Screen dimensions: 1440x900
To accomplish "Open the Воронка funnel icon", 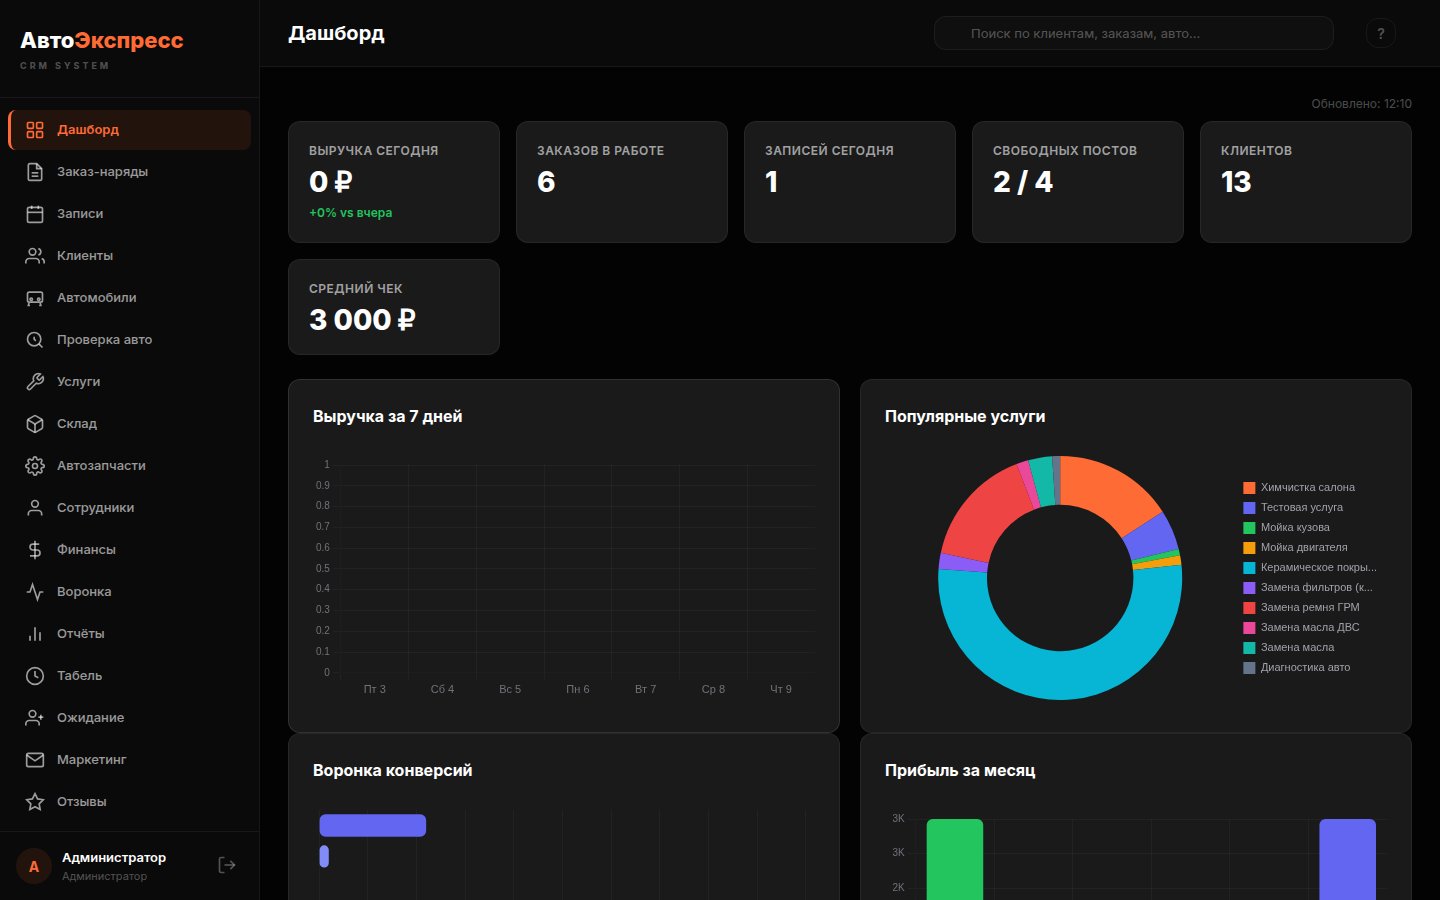I will 34,591.
